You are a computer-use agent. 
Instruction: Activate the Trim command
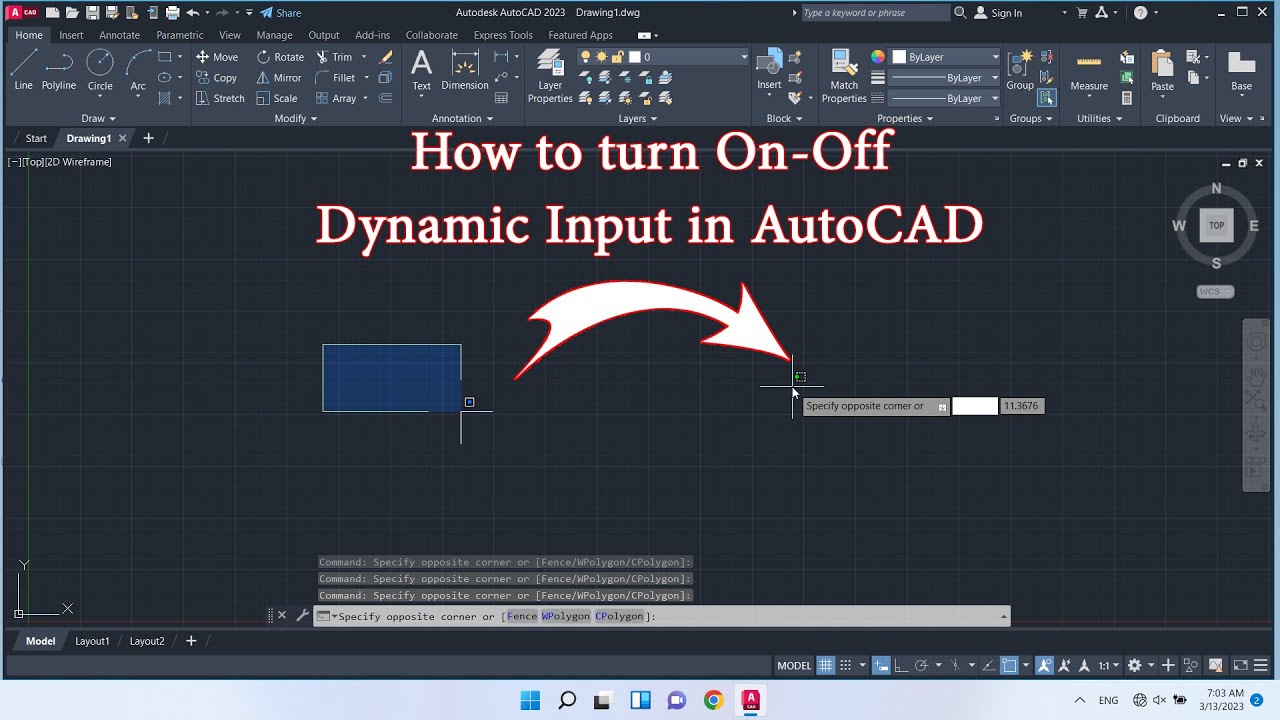[334, 57]
